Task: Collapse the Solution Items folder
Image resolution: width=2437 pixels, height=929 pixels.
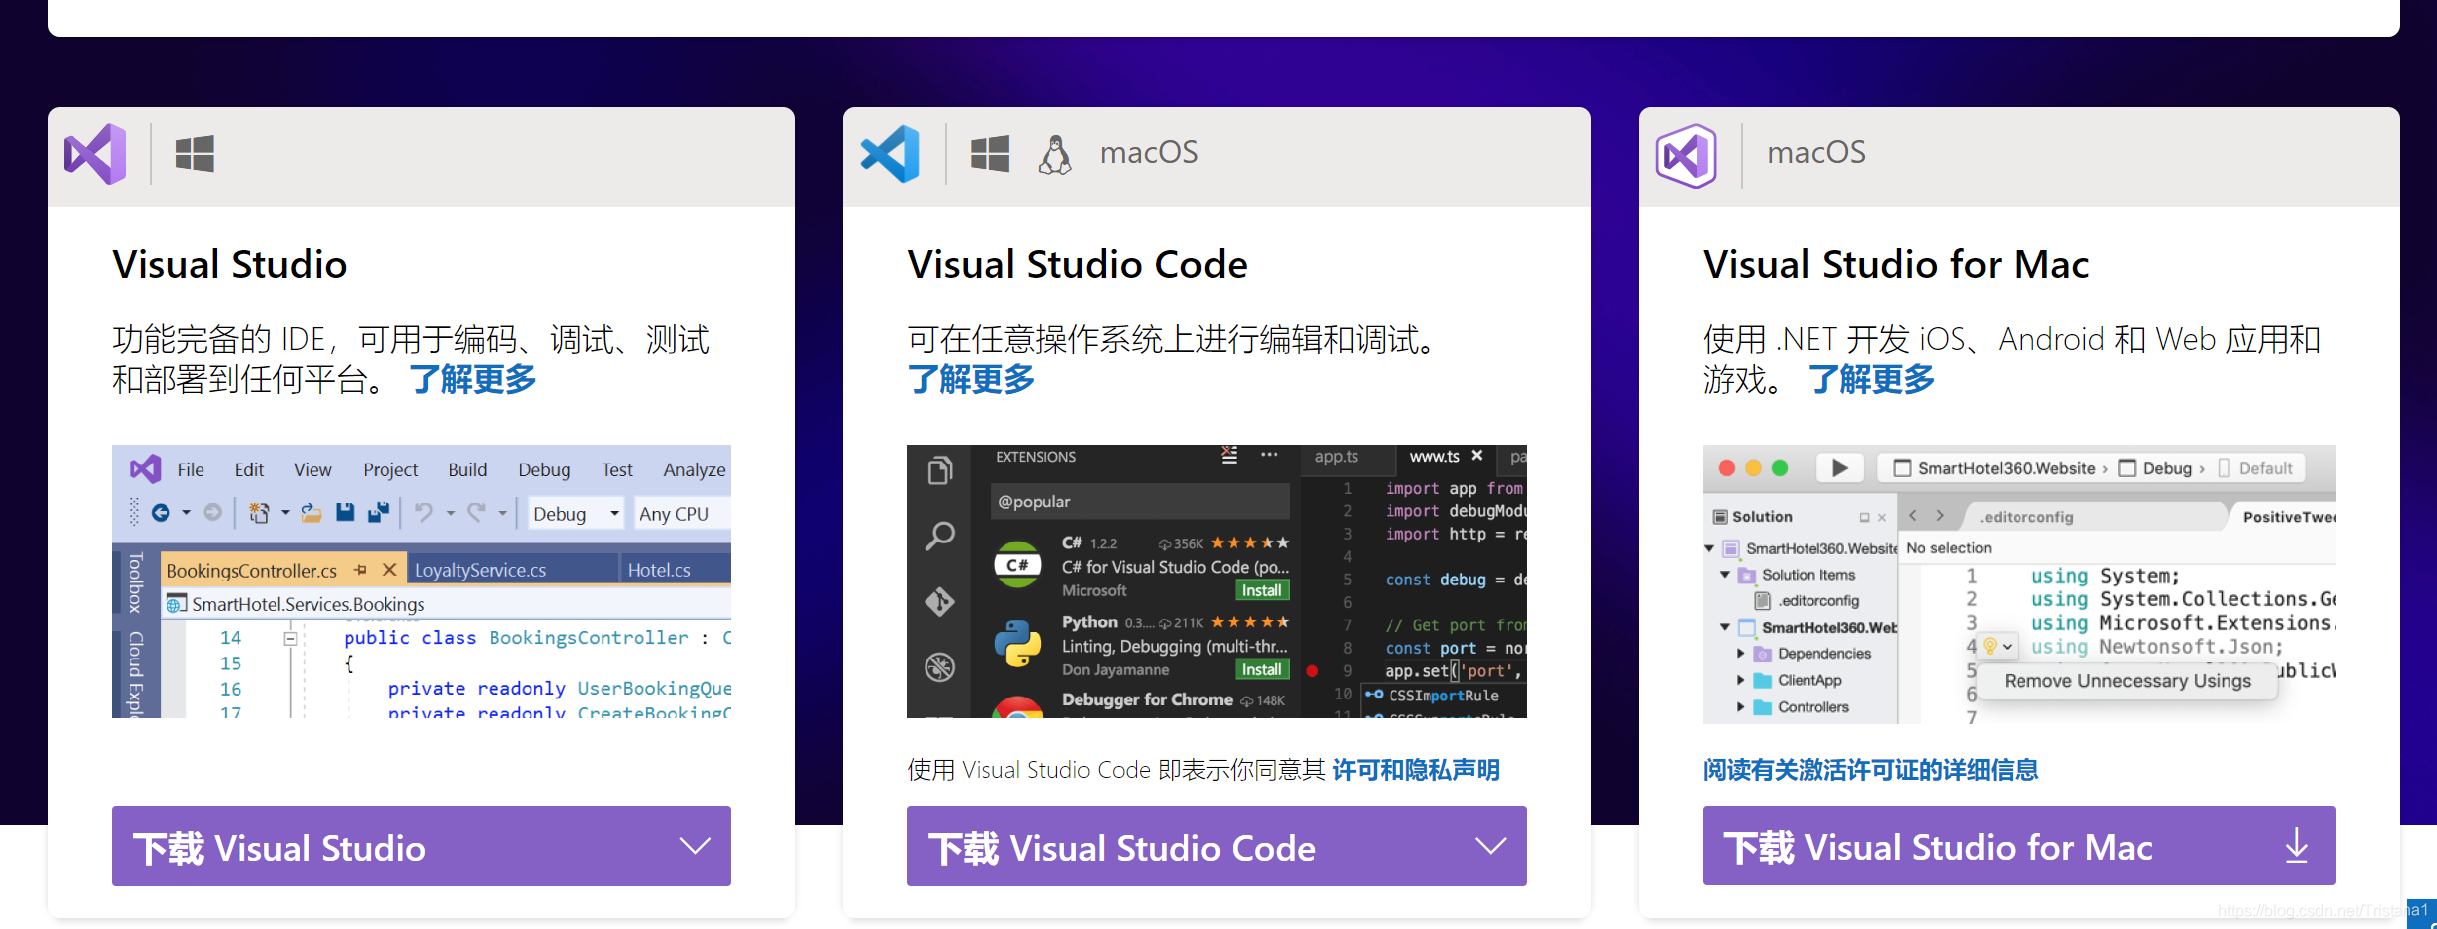Action: [1725, 575]
